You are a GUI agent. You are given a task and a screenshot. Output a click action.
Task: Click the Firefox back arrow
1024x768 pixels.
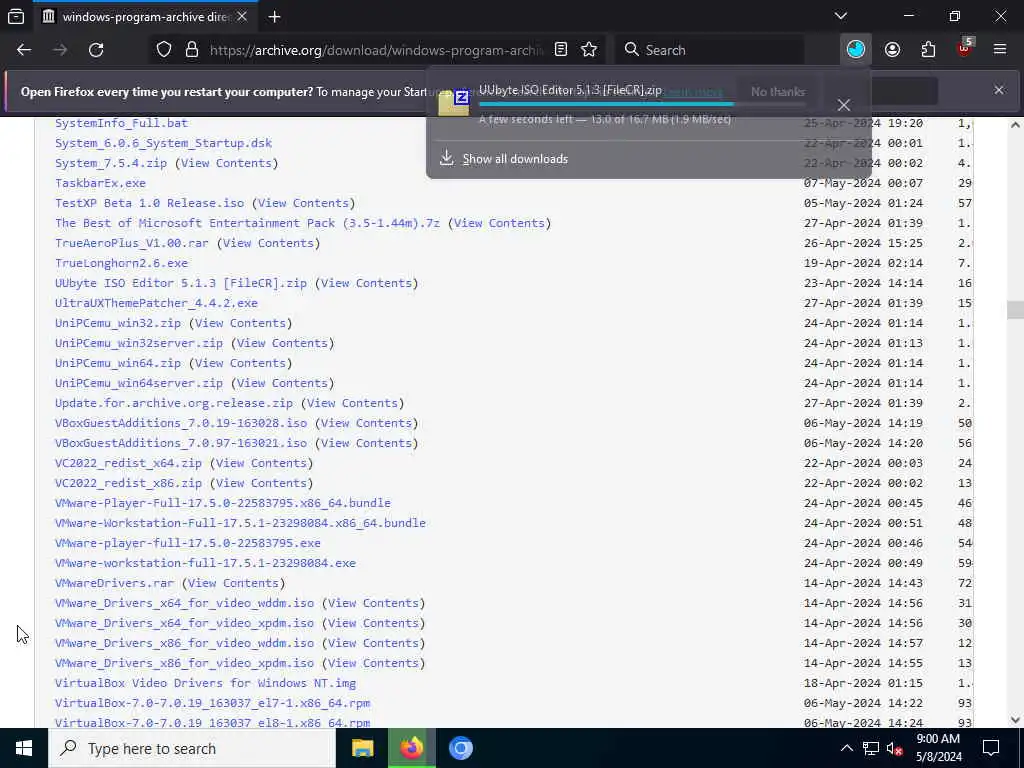[x=24, y=50]
